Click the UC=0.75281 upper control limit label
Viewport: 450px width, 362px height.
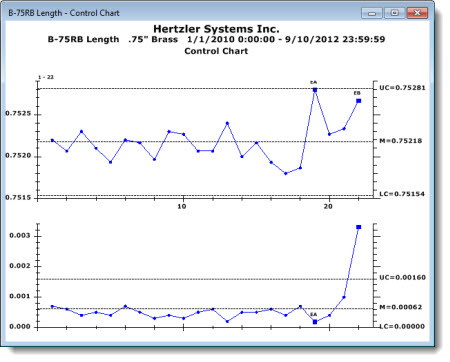click(402, 88)
